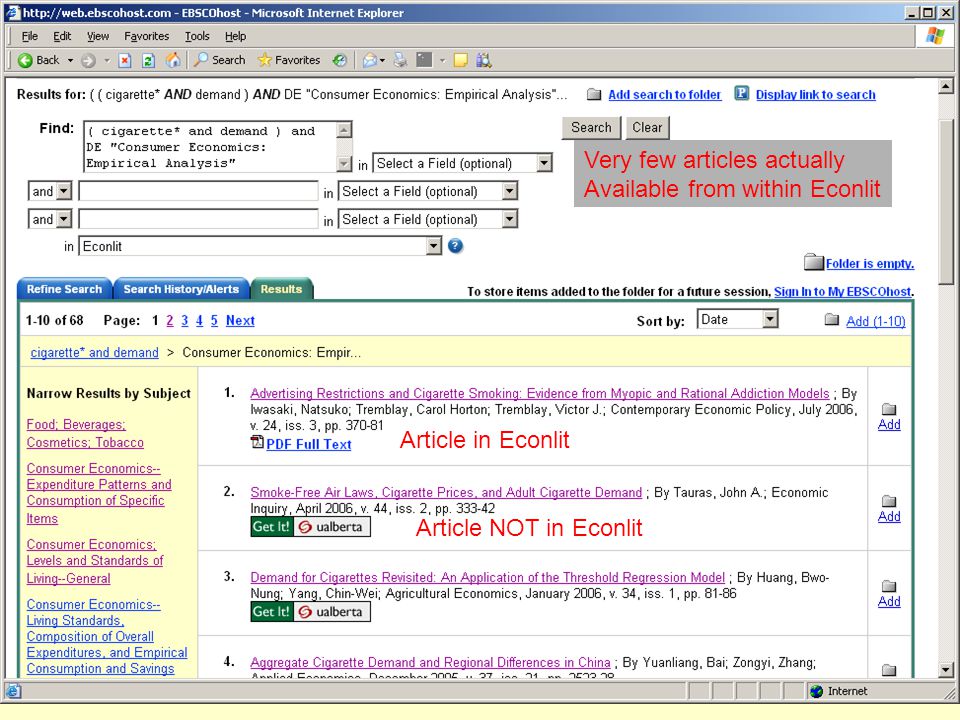The height and width of the screenshot is (720, 960).
Task: Click the persistent link icon beside Display link
Action: (741, 93)
